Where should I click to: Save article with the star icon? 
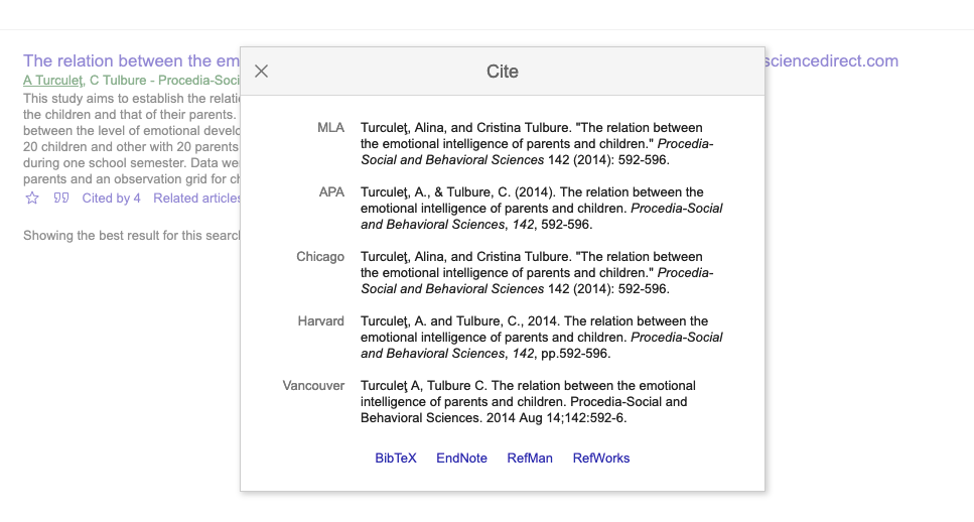click(x=32, y=198)
